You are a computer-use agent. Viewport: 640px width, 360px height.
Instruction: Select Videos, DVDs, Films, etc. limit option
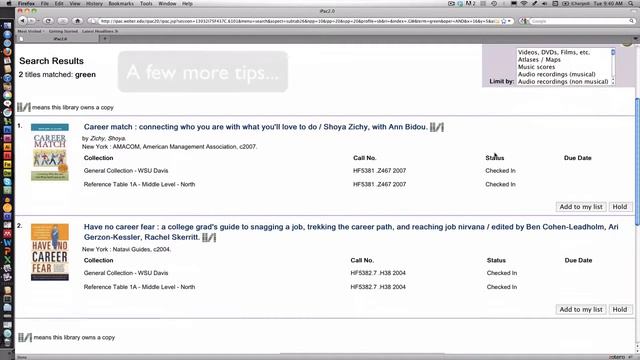(x=553, y=52)
